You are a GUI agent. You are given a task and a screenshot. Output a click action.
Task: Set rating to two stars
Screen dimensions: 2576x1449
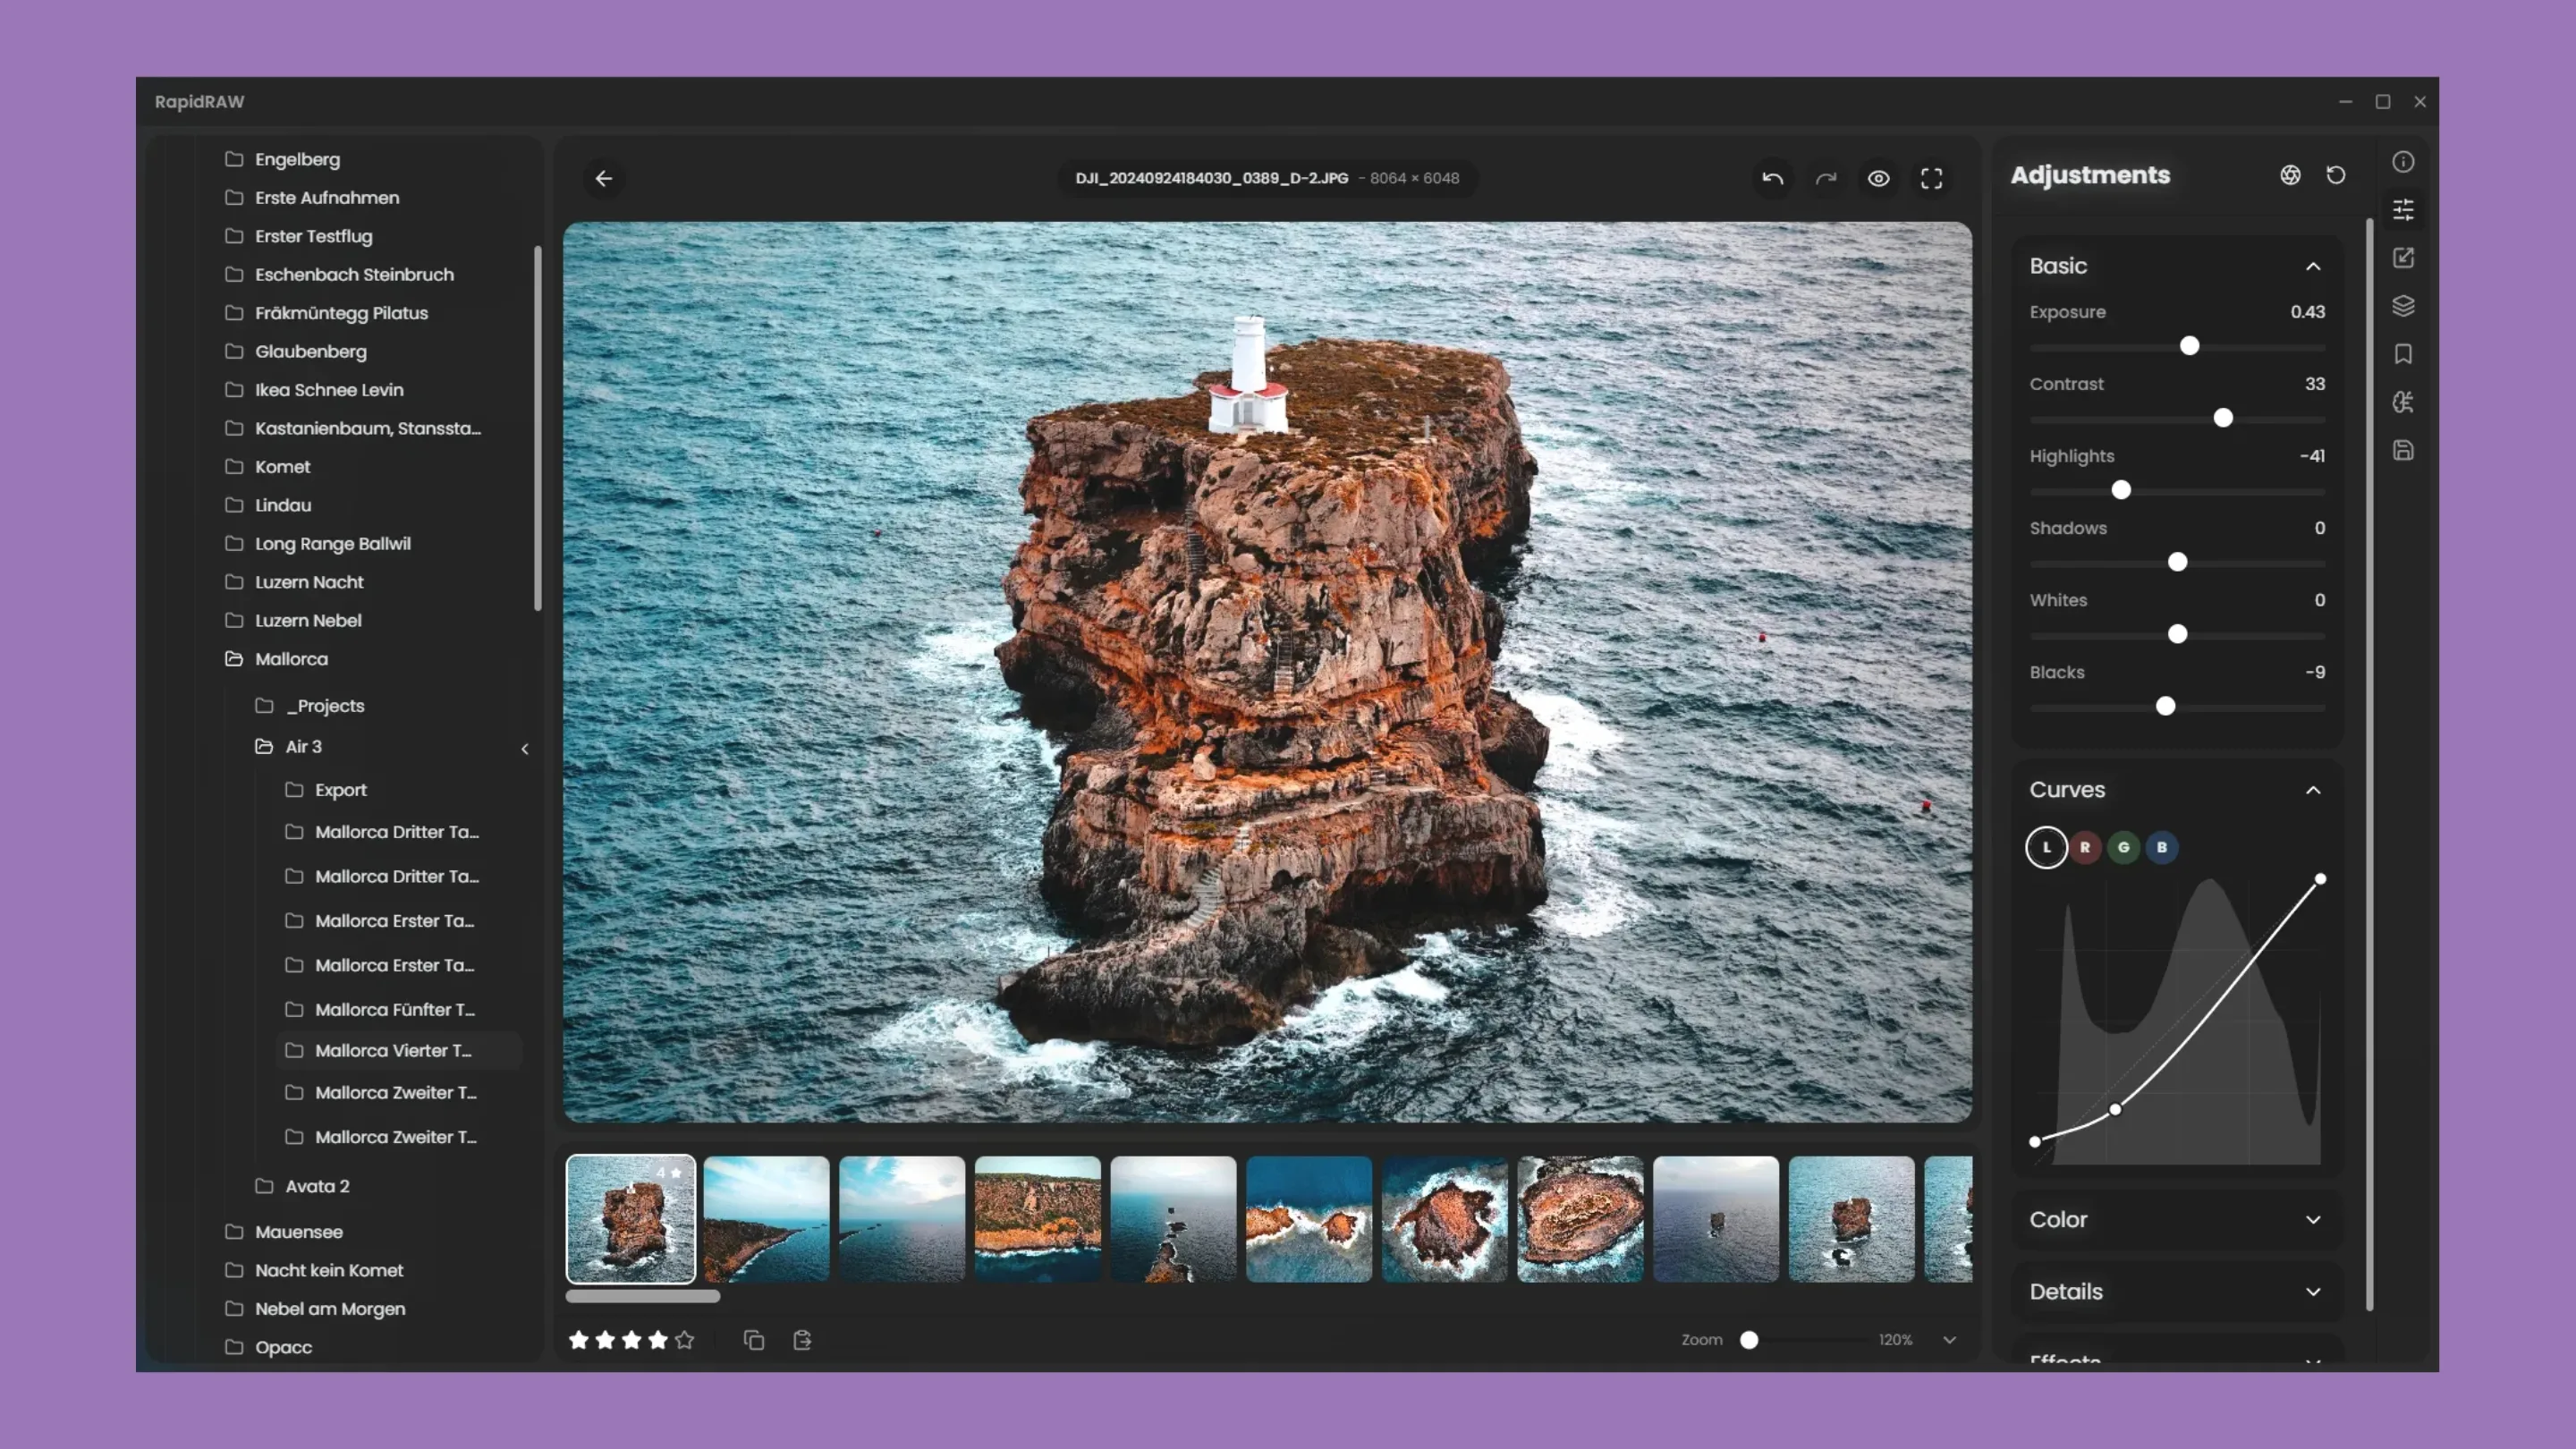point(605,1340)
